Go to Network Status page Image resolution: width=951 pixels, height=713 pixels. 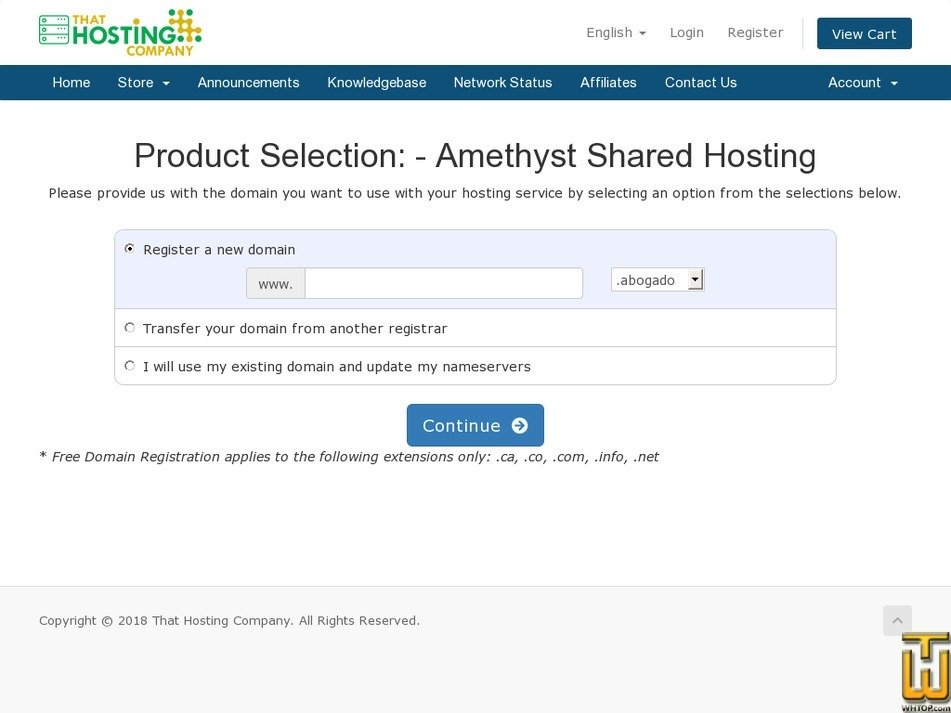click(503, 83)
